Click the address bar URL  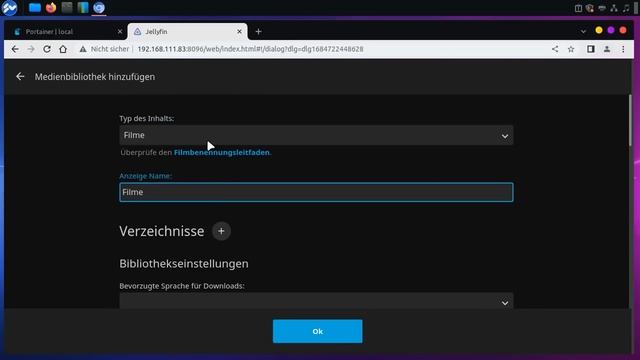pos(250,49)
